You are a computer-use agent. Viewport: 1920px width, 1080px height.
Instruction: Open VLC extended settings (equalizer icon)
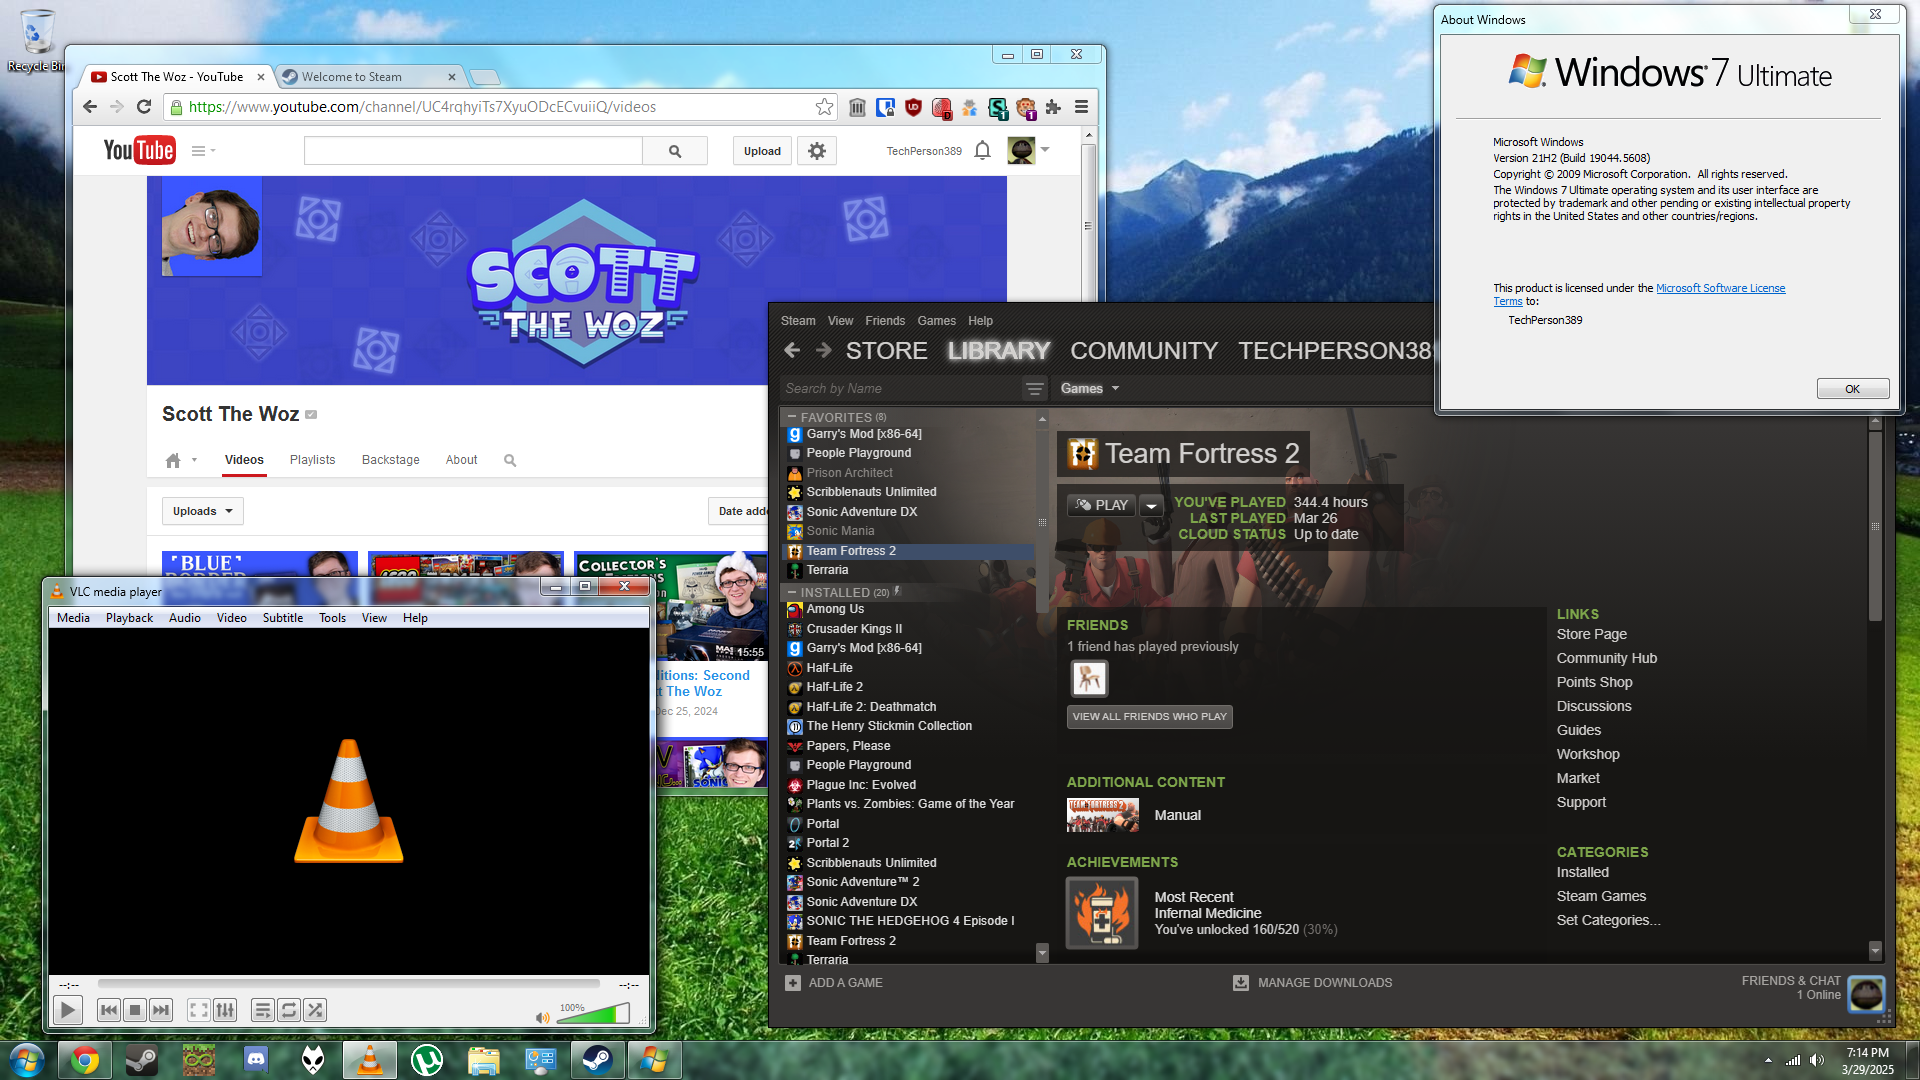tap(225, 1010)
